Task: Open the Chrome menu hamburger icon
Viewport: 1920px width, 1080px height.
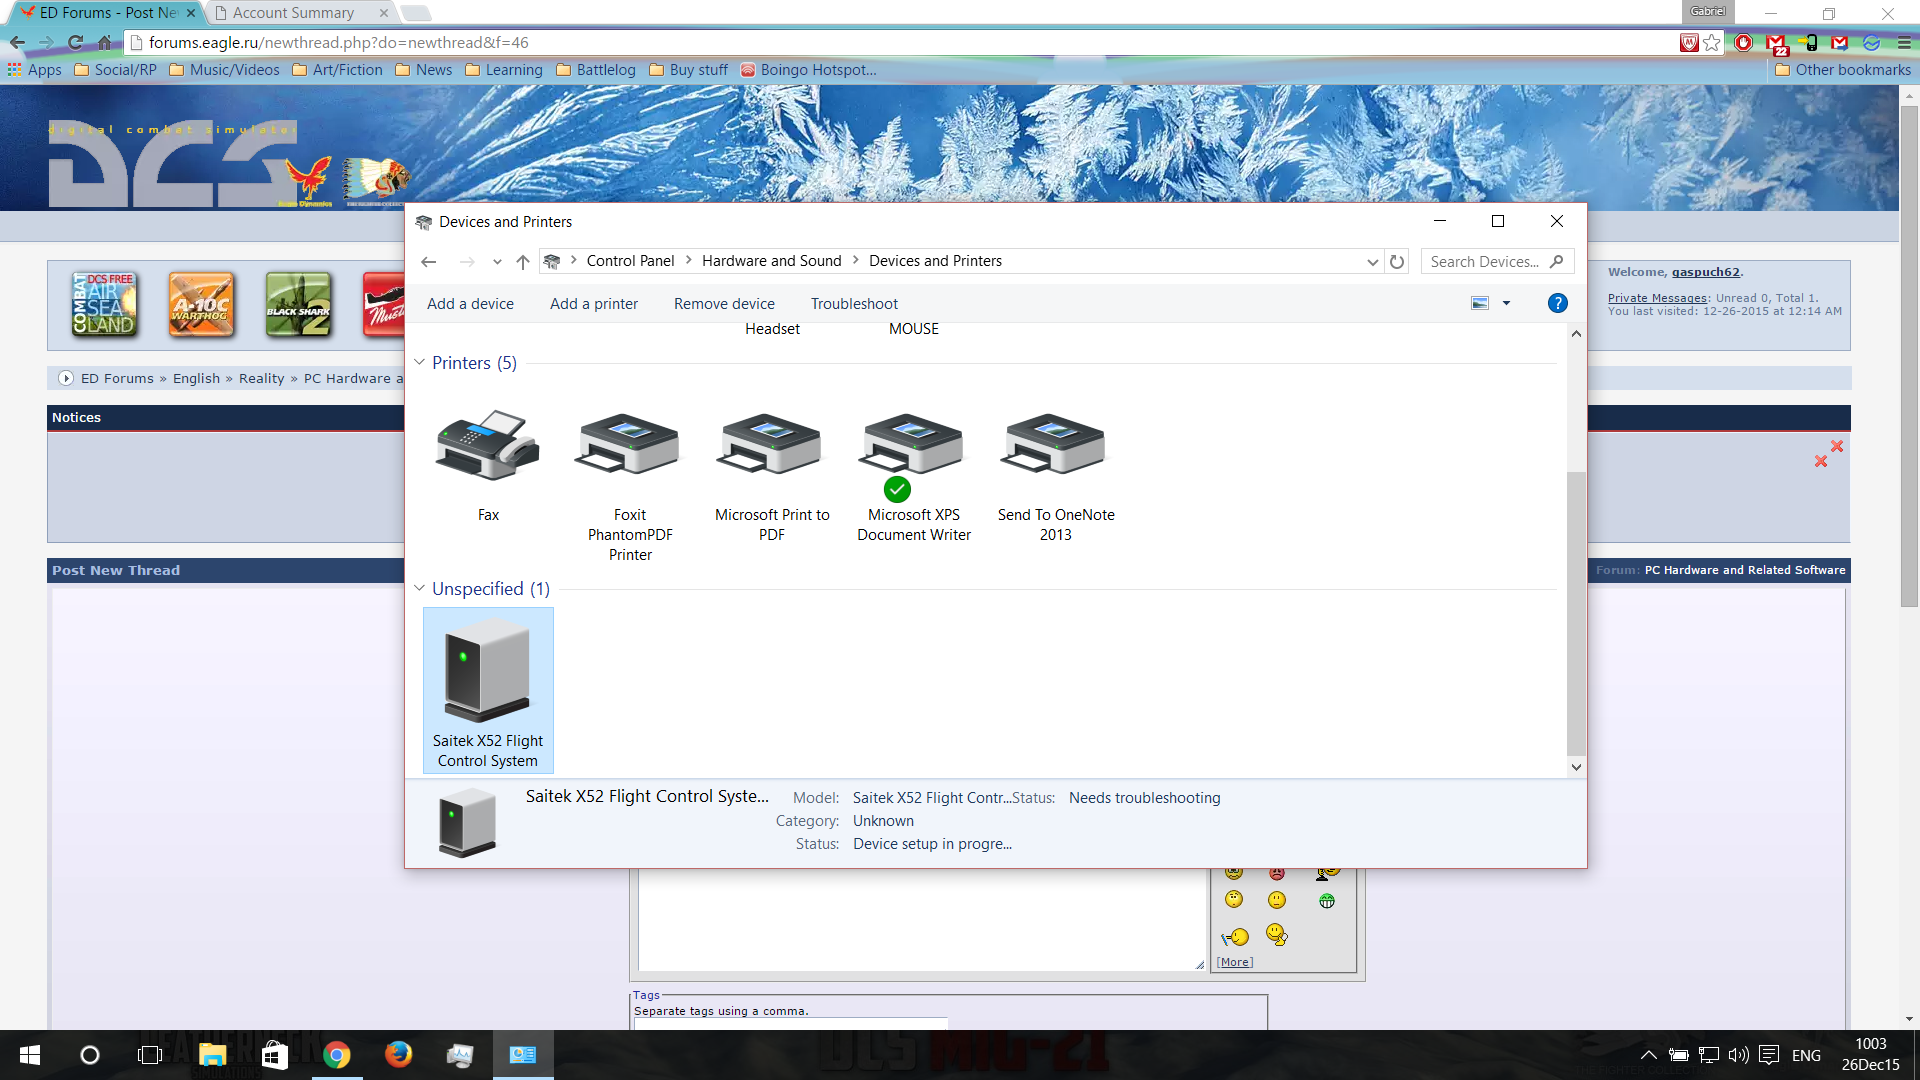Action: (1904, 42)
